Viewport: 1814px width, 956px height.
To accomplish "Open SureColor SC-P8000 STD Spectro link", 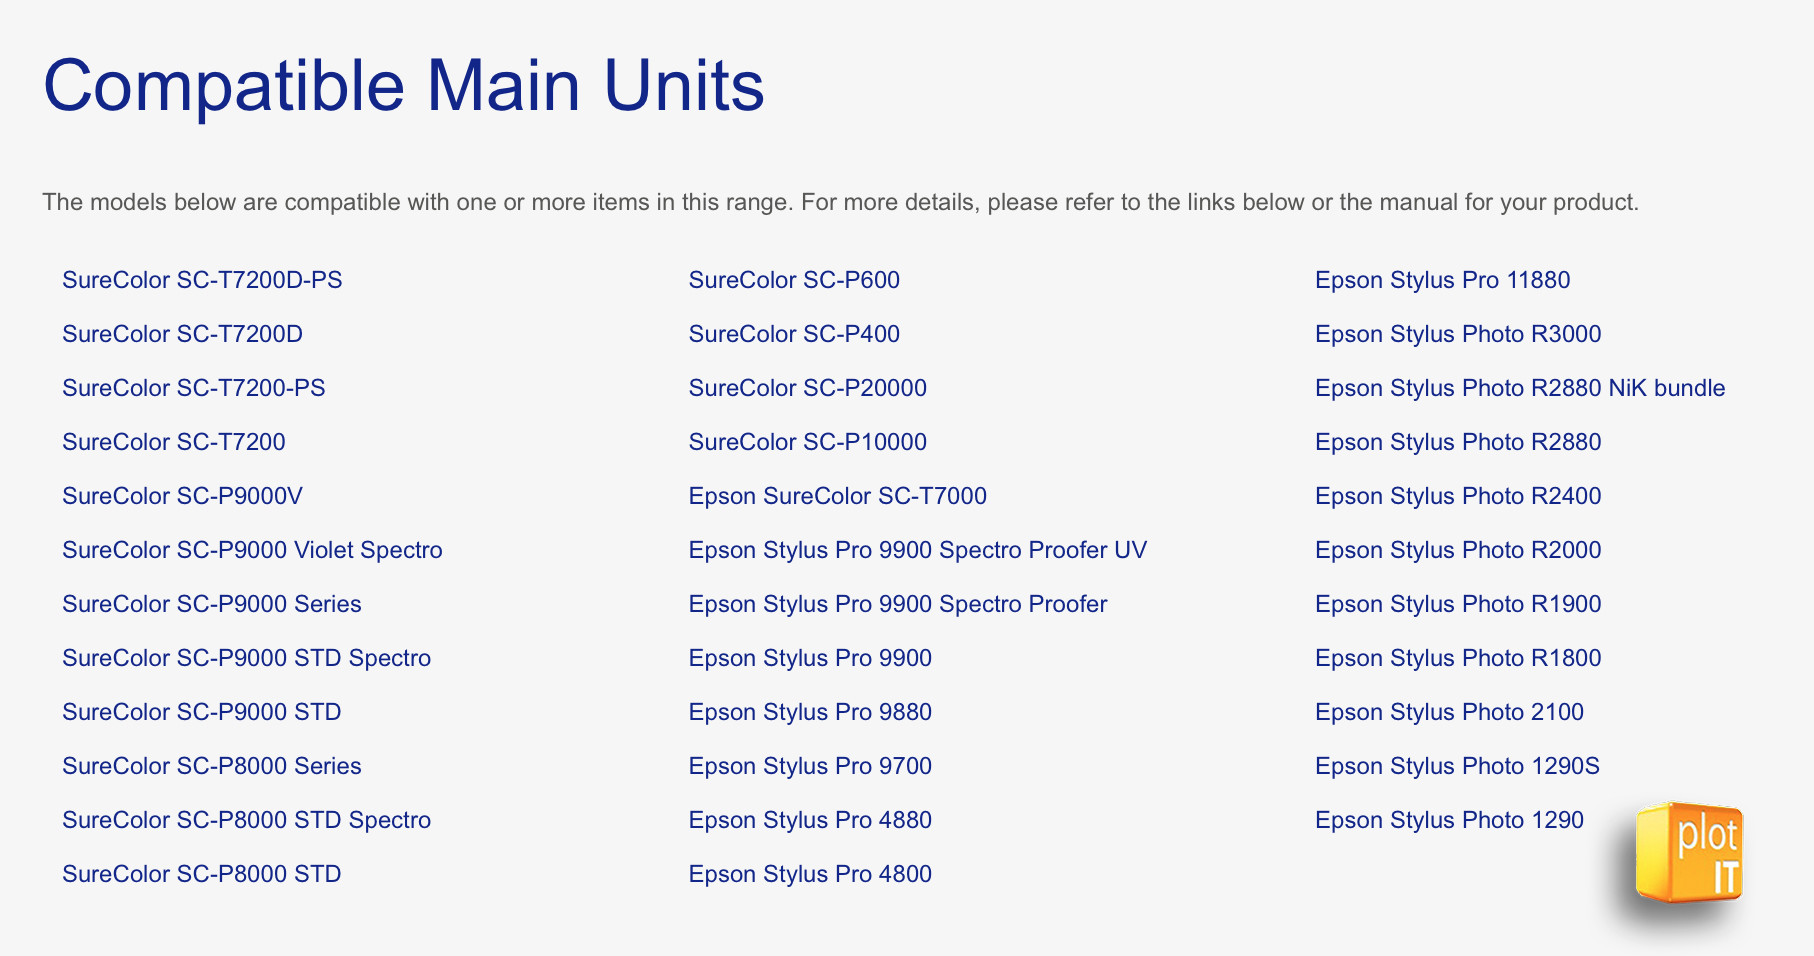I will coord(246,820).
